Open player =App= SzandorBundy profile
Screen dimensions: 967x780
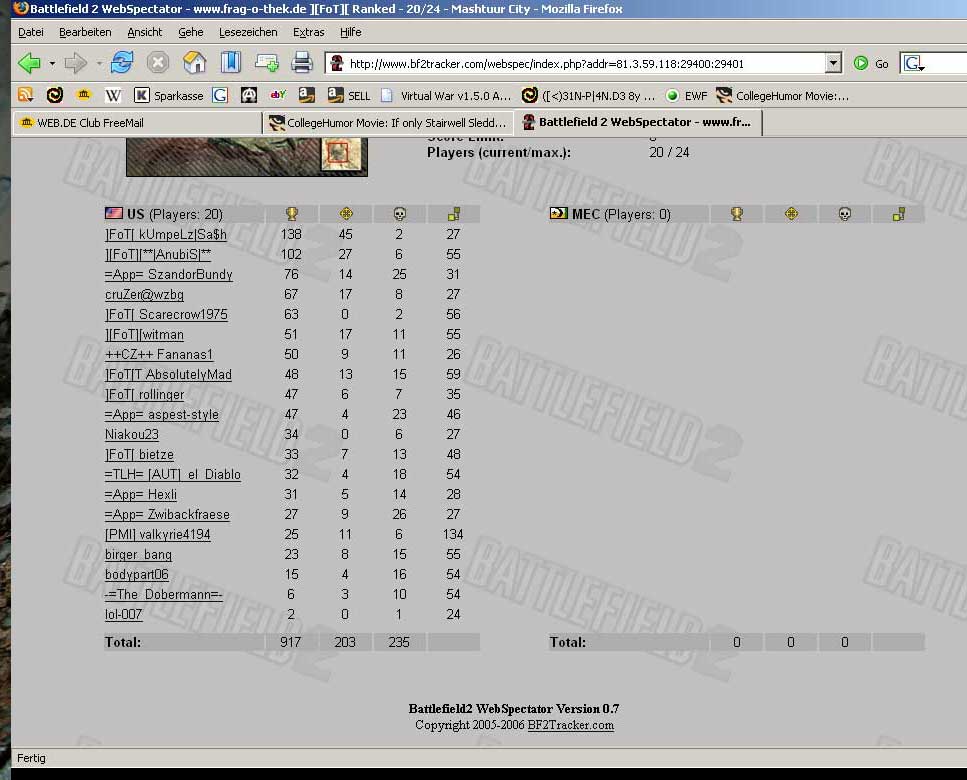coord(169,274)
